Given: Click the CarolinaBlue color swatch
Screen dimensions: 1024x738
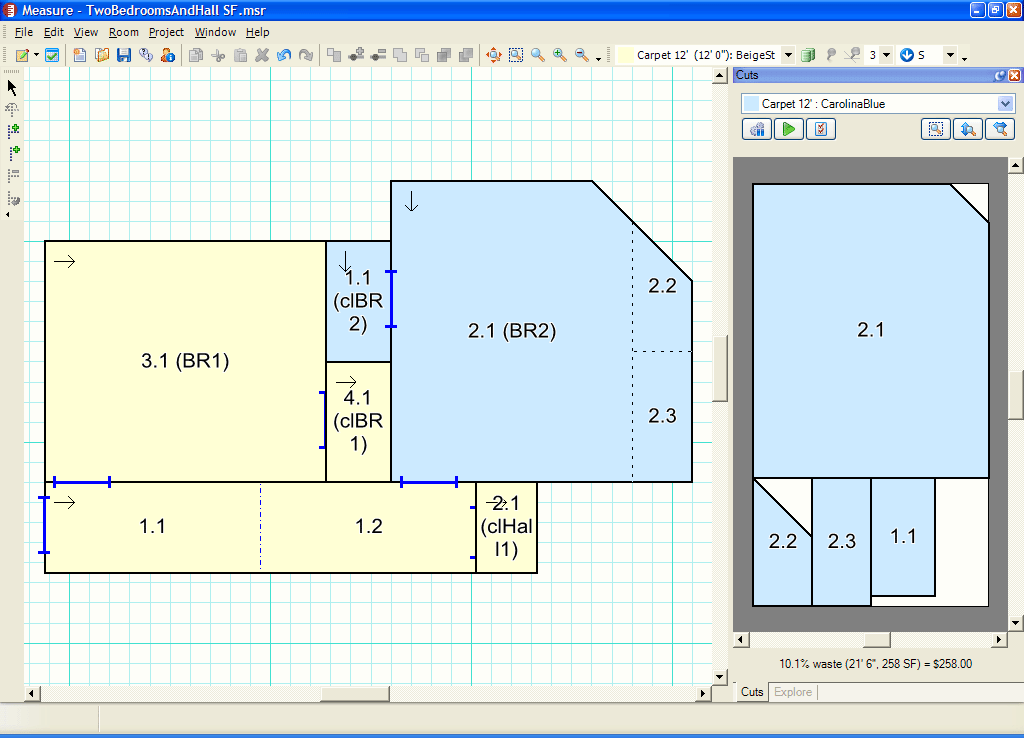Looking at the screenshot, I should click(751, 104).
